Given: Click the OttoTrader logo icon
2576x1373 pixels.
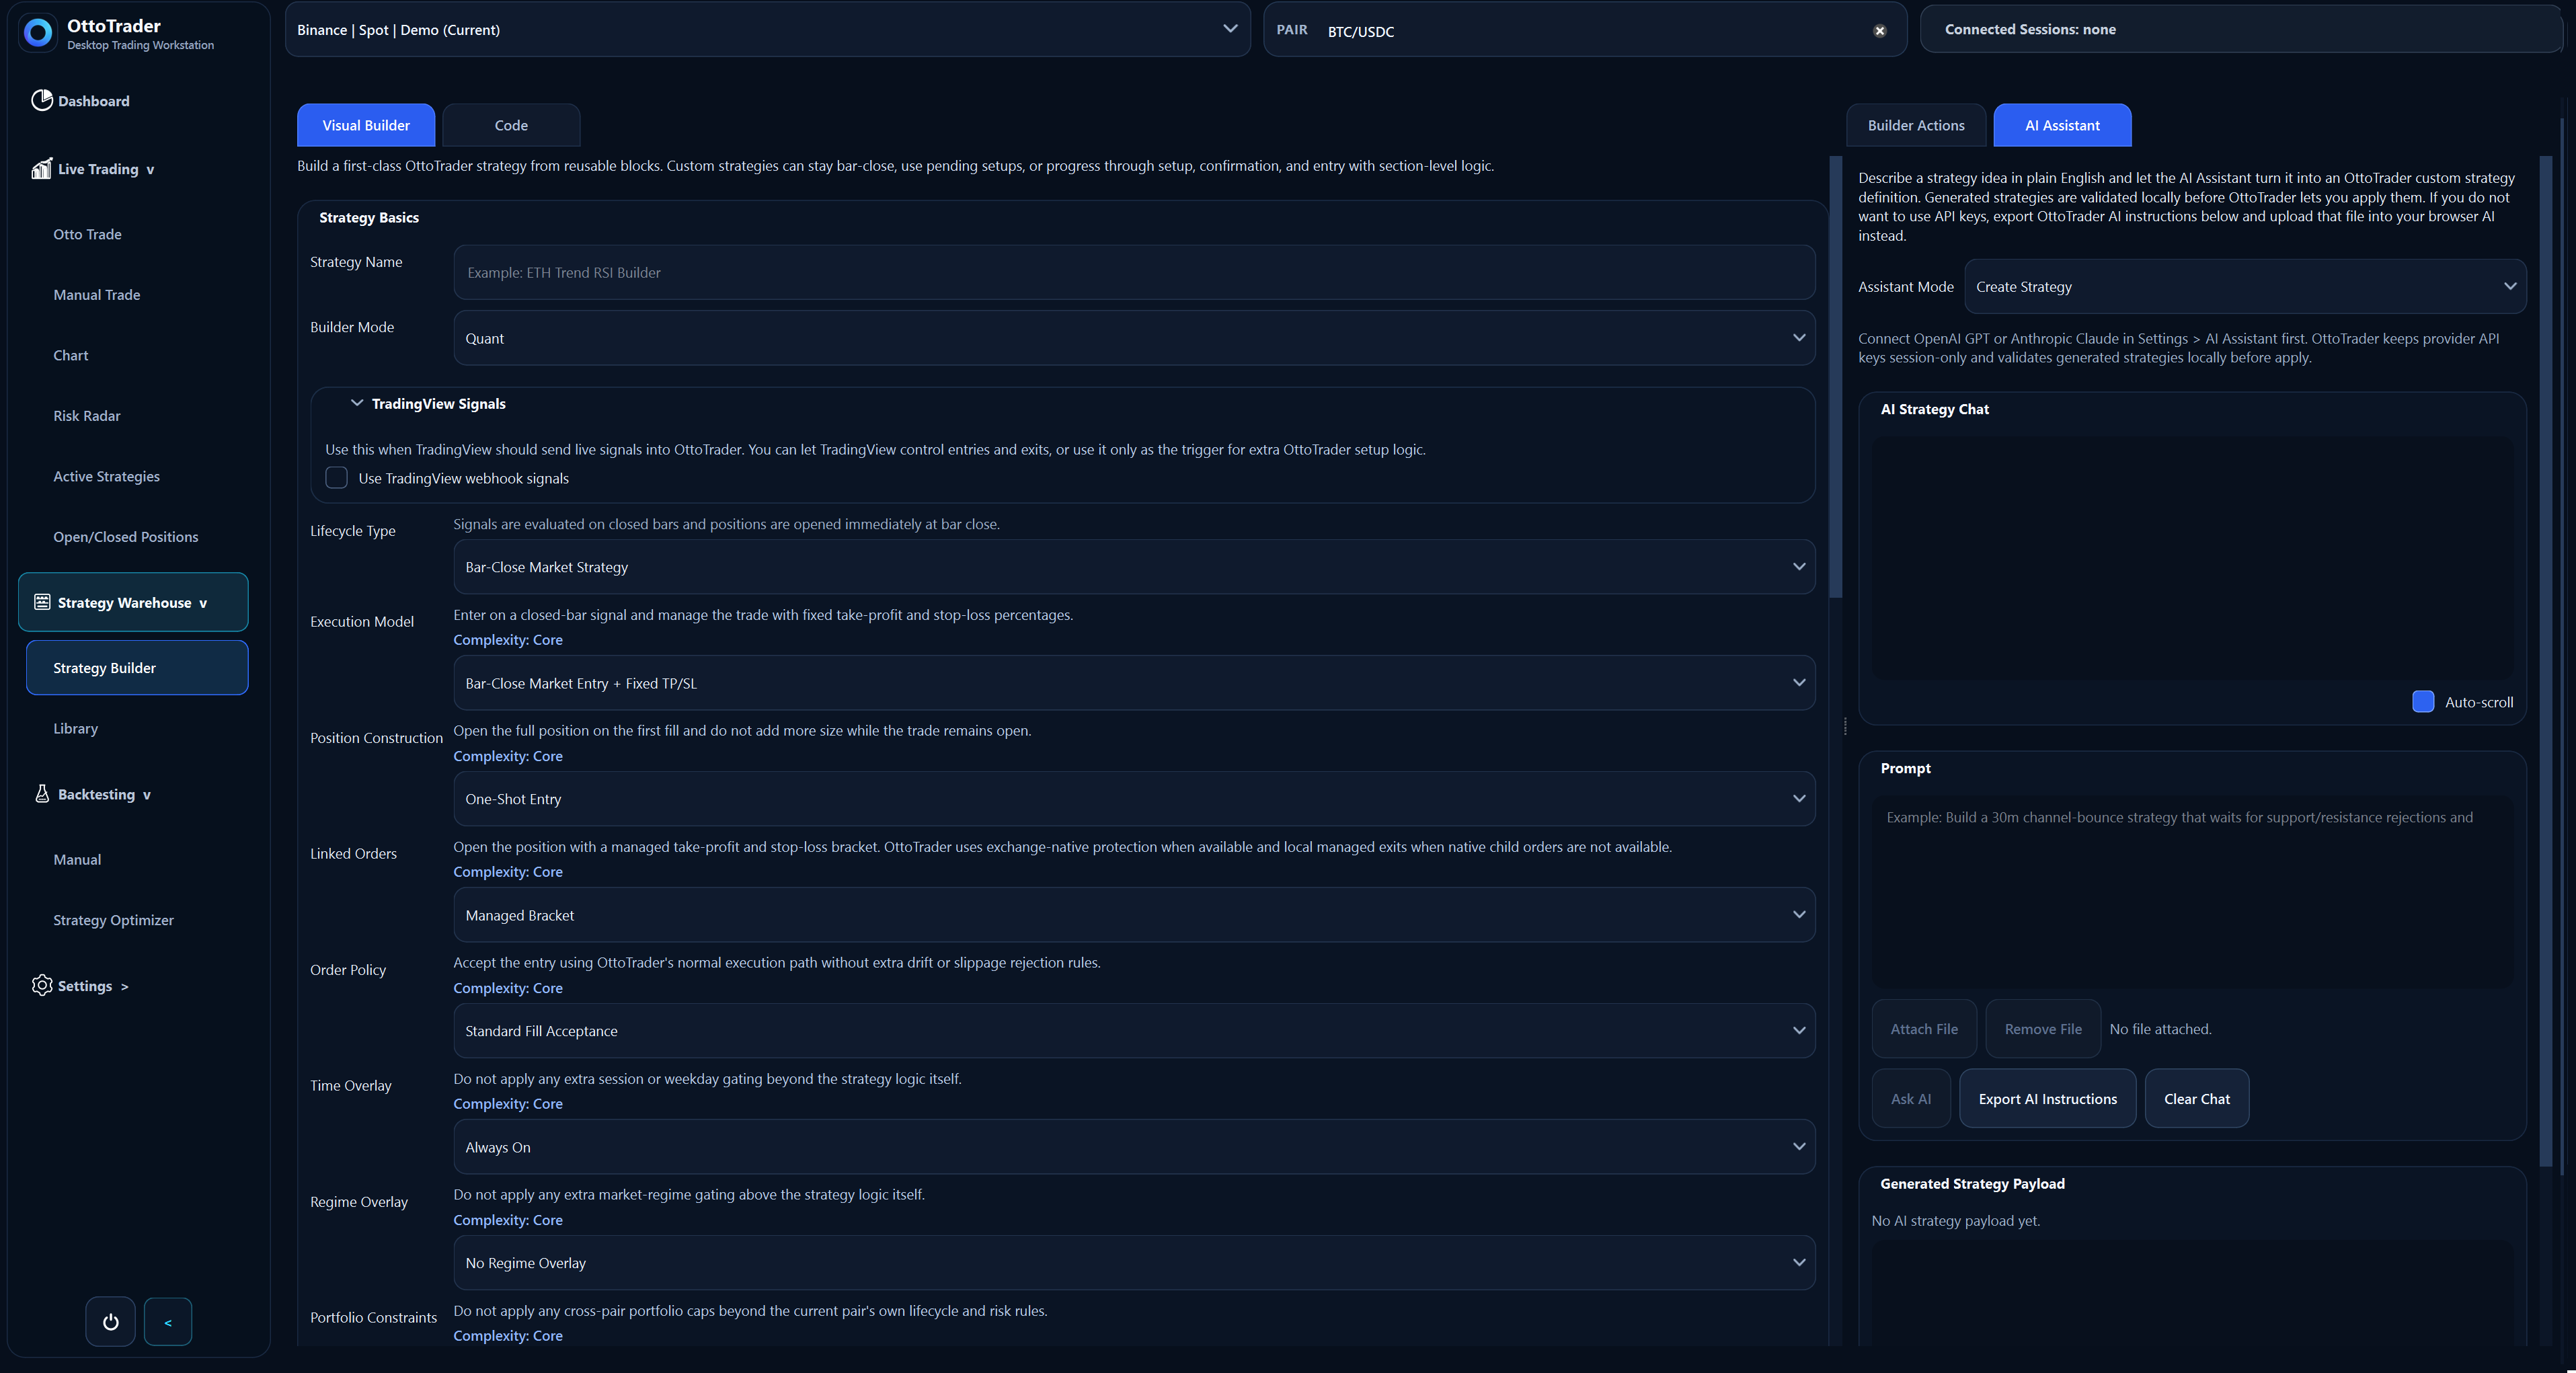Looking at the screenshot, I should [38, 33].
